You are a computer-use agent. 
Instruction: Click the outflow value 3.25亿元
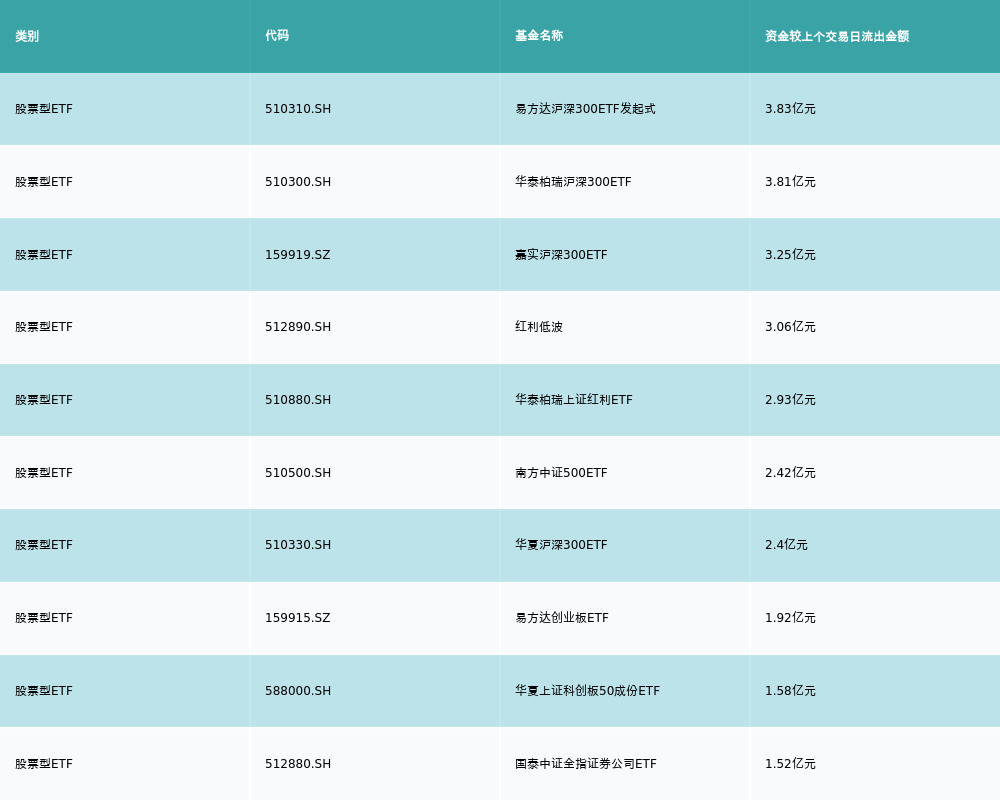790,255
